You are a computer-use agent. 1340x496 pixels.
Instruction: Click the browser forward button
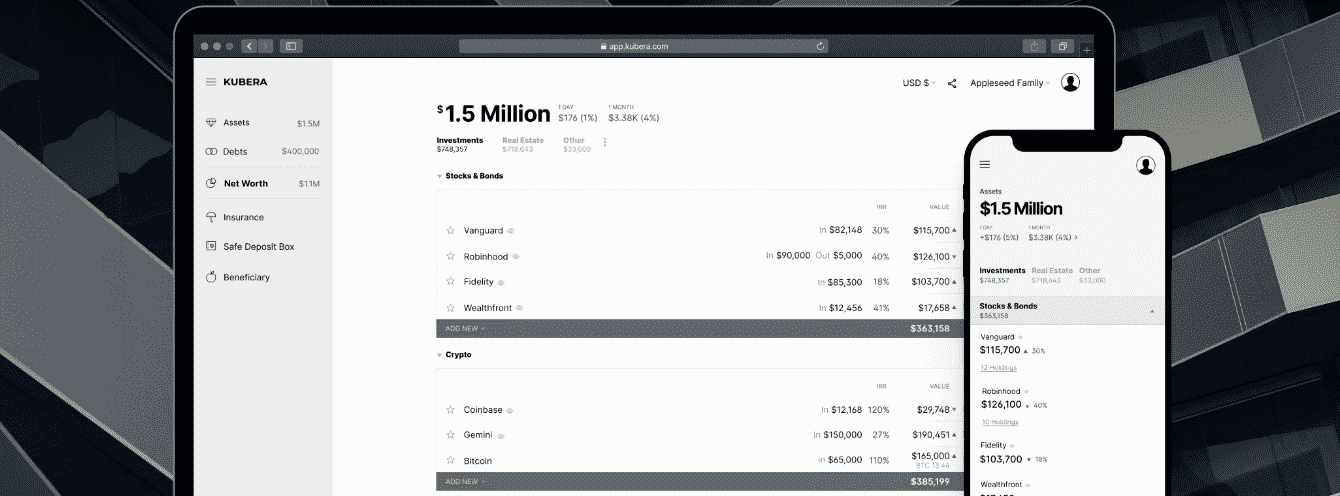click(263, 46)
